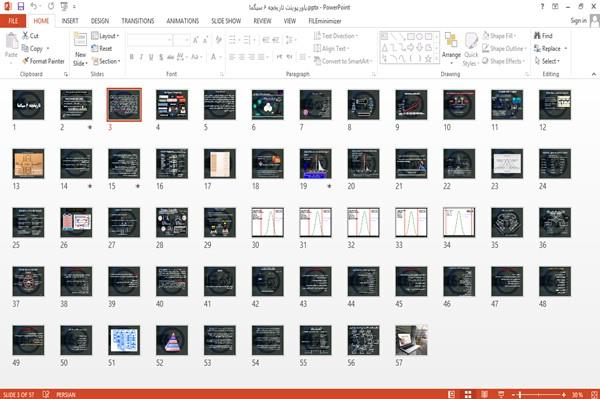The image size is (600, 399).
Task: Open the FILEminimizer tab
Action: (324, 21)
